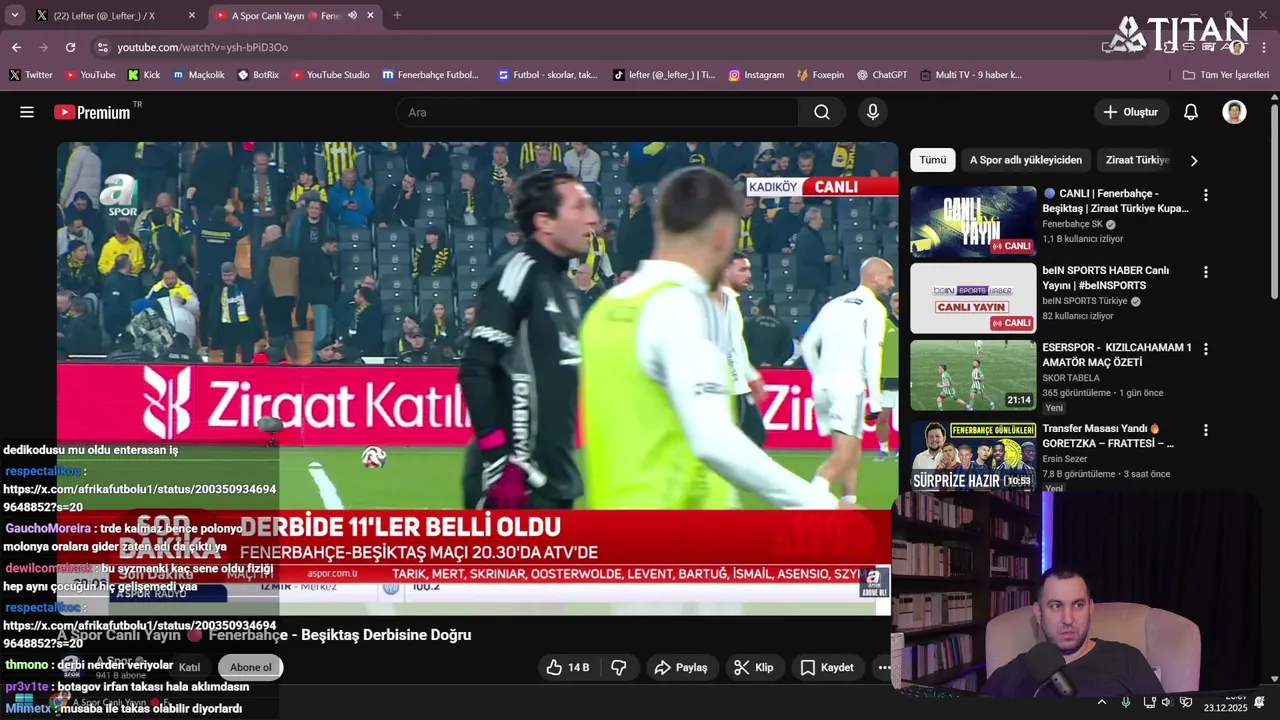Click the search magnifier button

[822, 112]
